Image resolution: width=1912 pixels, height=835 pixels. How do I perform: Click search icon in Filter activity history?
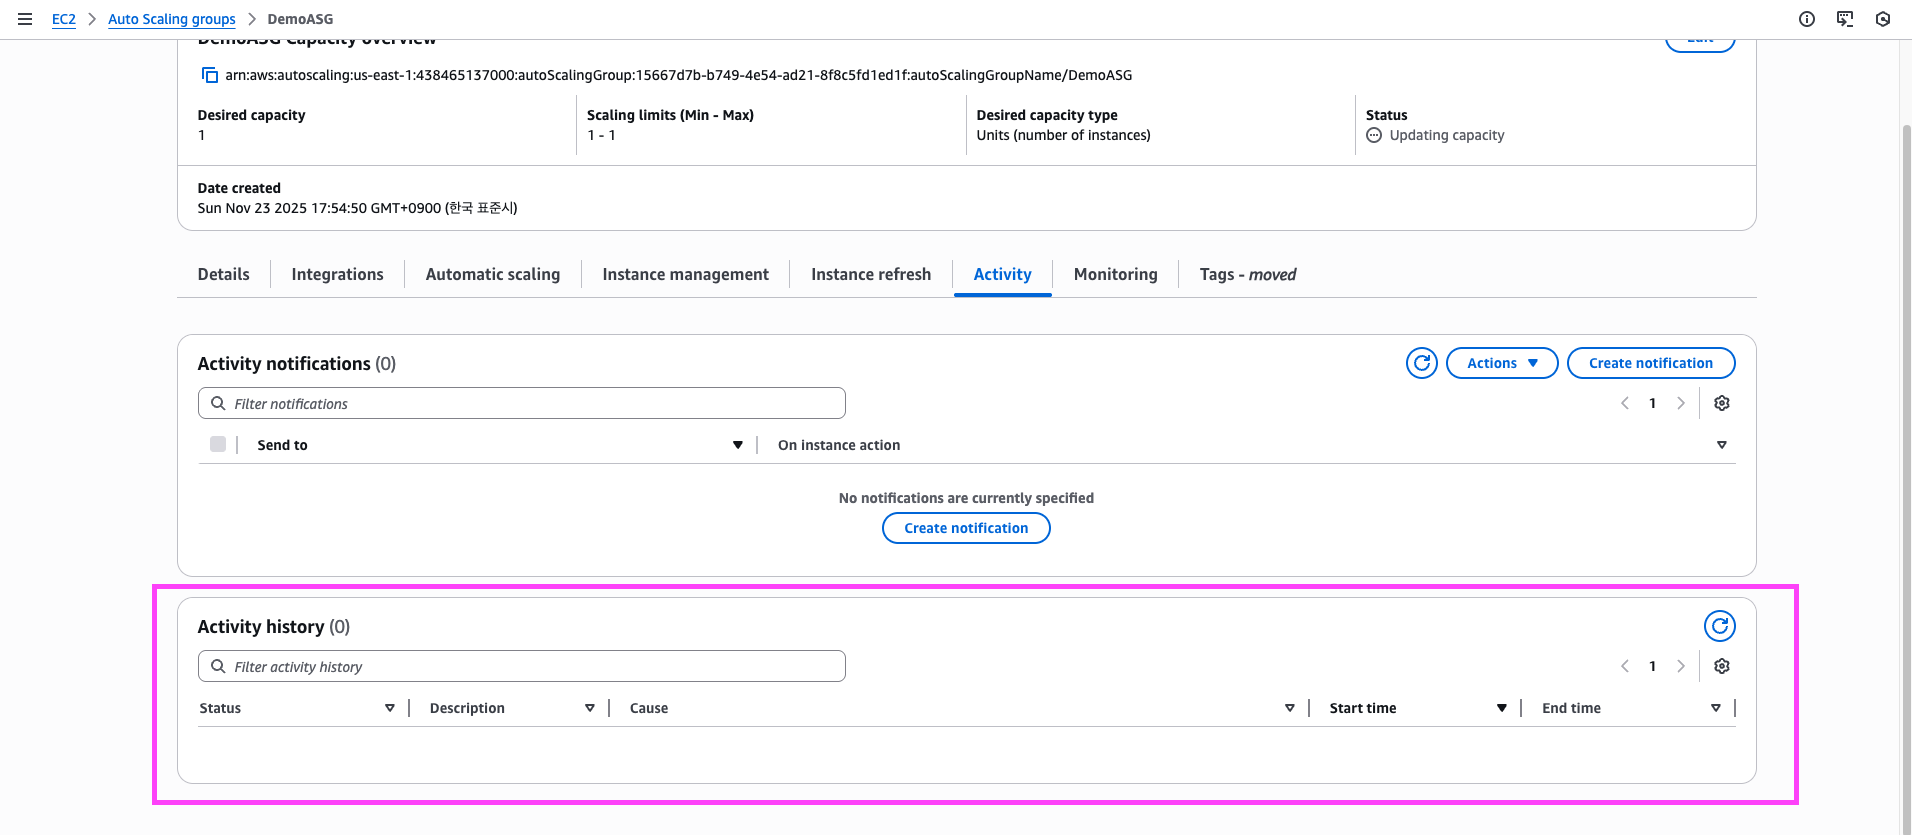(x=218, y=666)
